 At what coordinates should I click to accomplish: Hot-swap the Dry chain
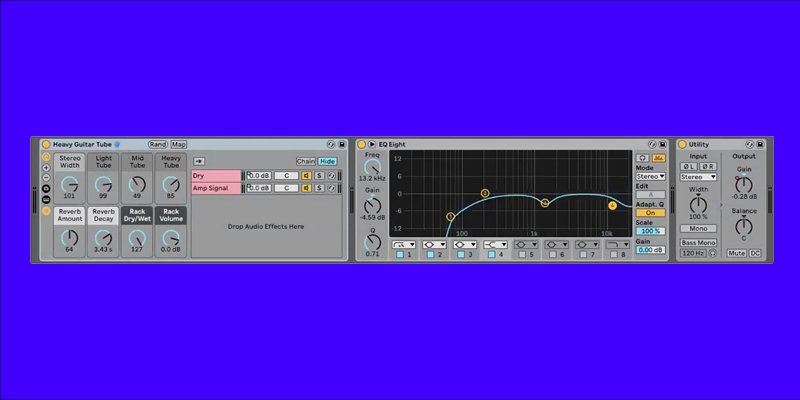(x=331, y=176)
